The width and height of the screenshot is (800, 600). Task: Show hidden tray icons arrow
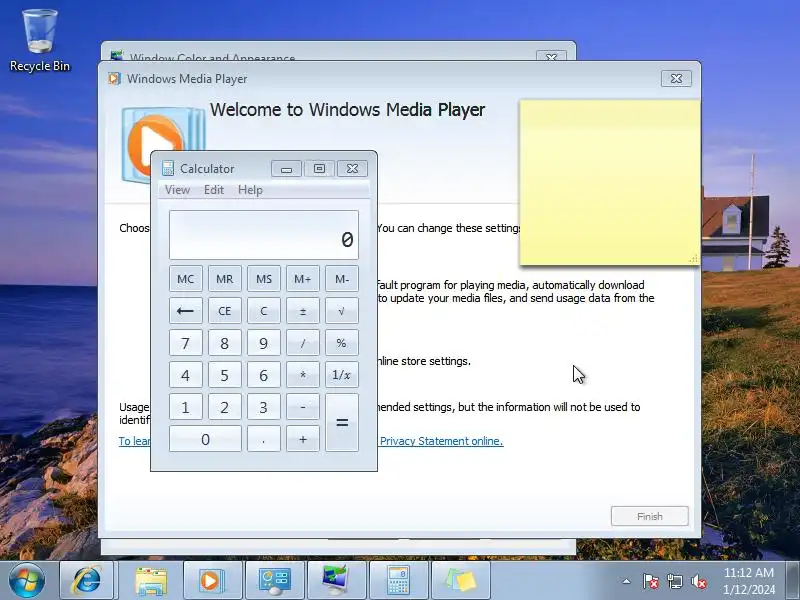pyautogui.click(x=627, y=581)
